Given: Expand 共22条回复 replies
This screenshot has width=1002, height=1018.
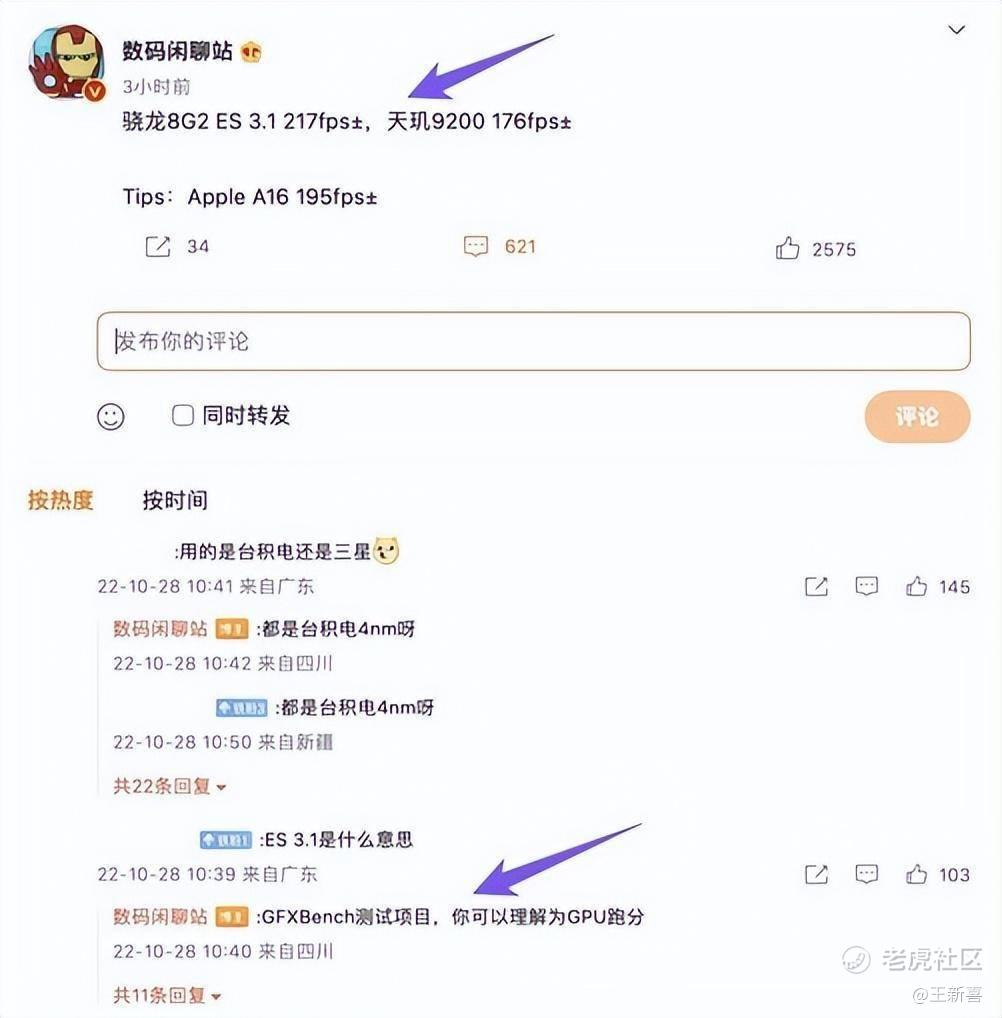Looking at the screenshot, I should [169, 786].
